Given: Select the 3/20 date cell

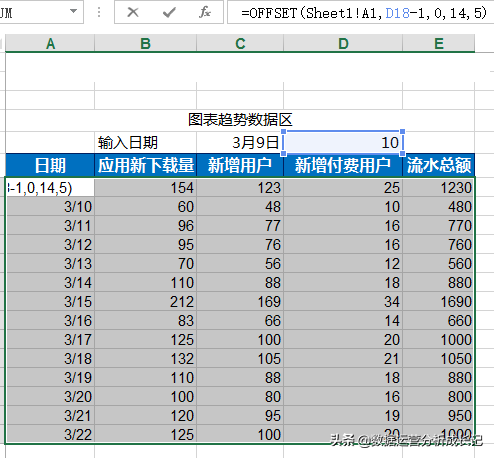Looking at the screenshot, I should (50, 397).
